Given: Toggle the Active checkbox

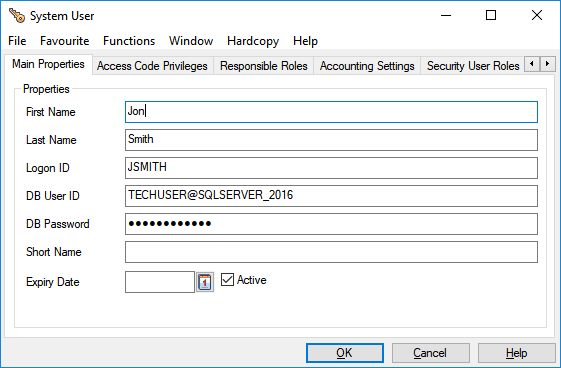Looking at the screenshot, I should pyautogui.click(x=227, y=280).
